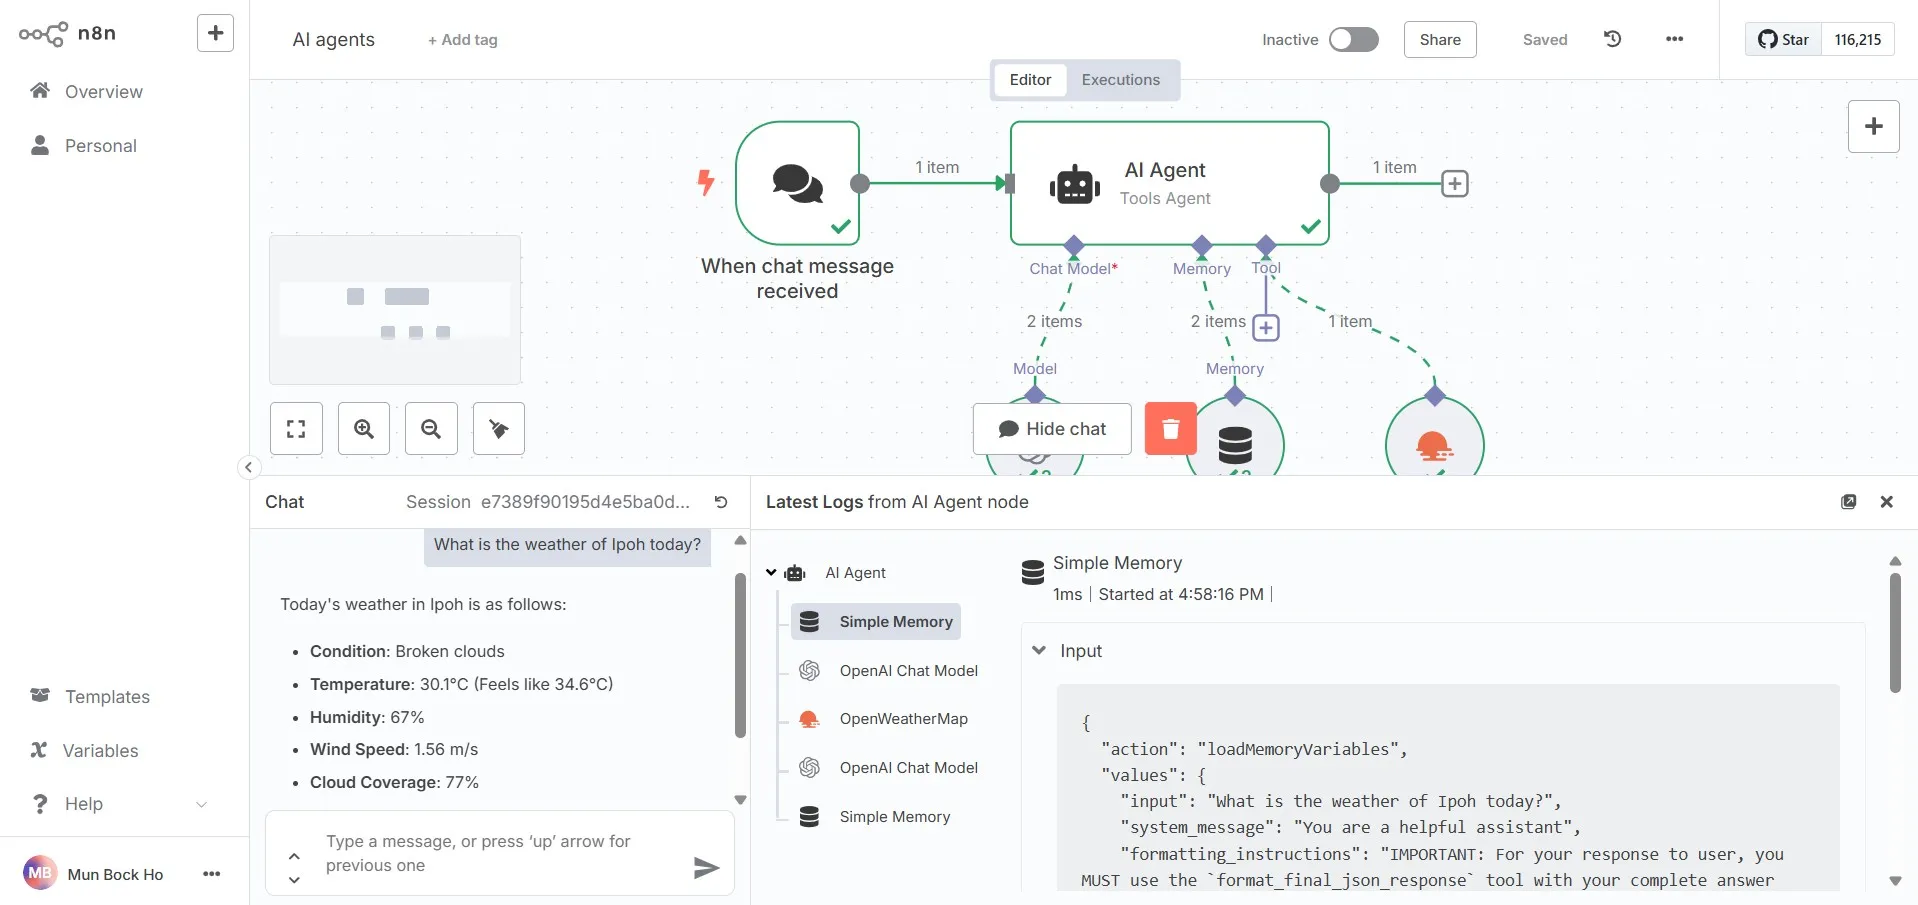1918x905 pixels.
Task: Click the Hide chat button
Action: click(x=1052, y=429)
